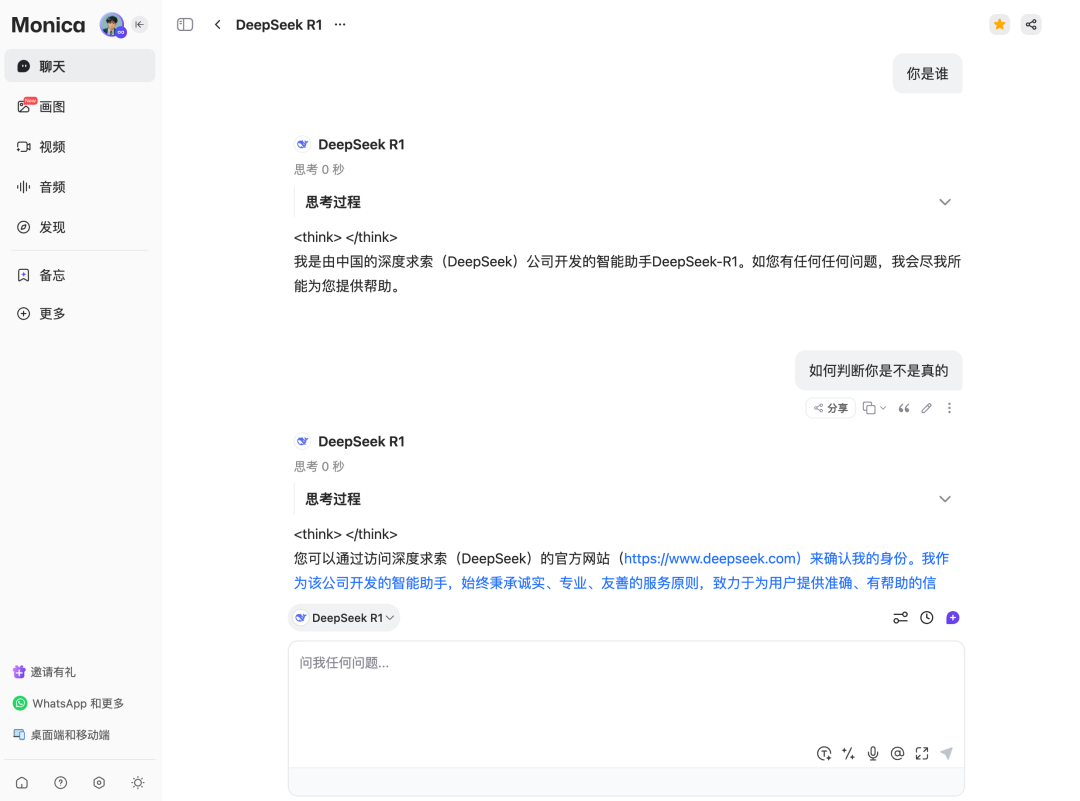Click the 你是谁 user message bubble

click(x=928, y=74)
